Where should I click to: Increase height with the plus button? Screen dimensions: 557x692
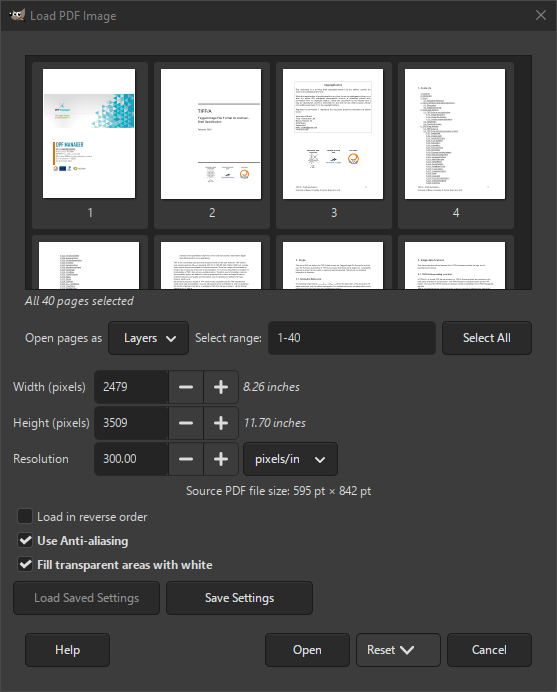click(x=221, y=423)
